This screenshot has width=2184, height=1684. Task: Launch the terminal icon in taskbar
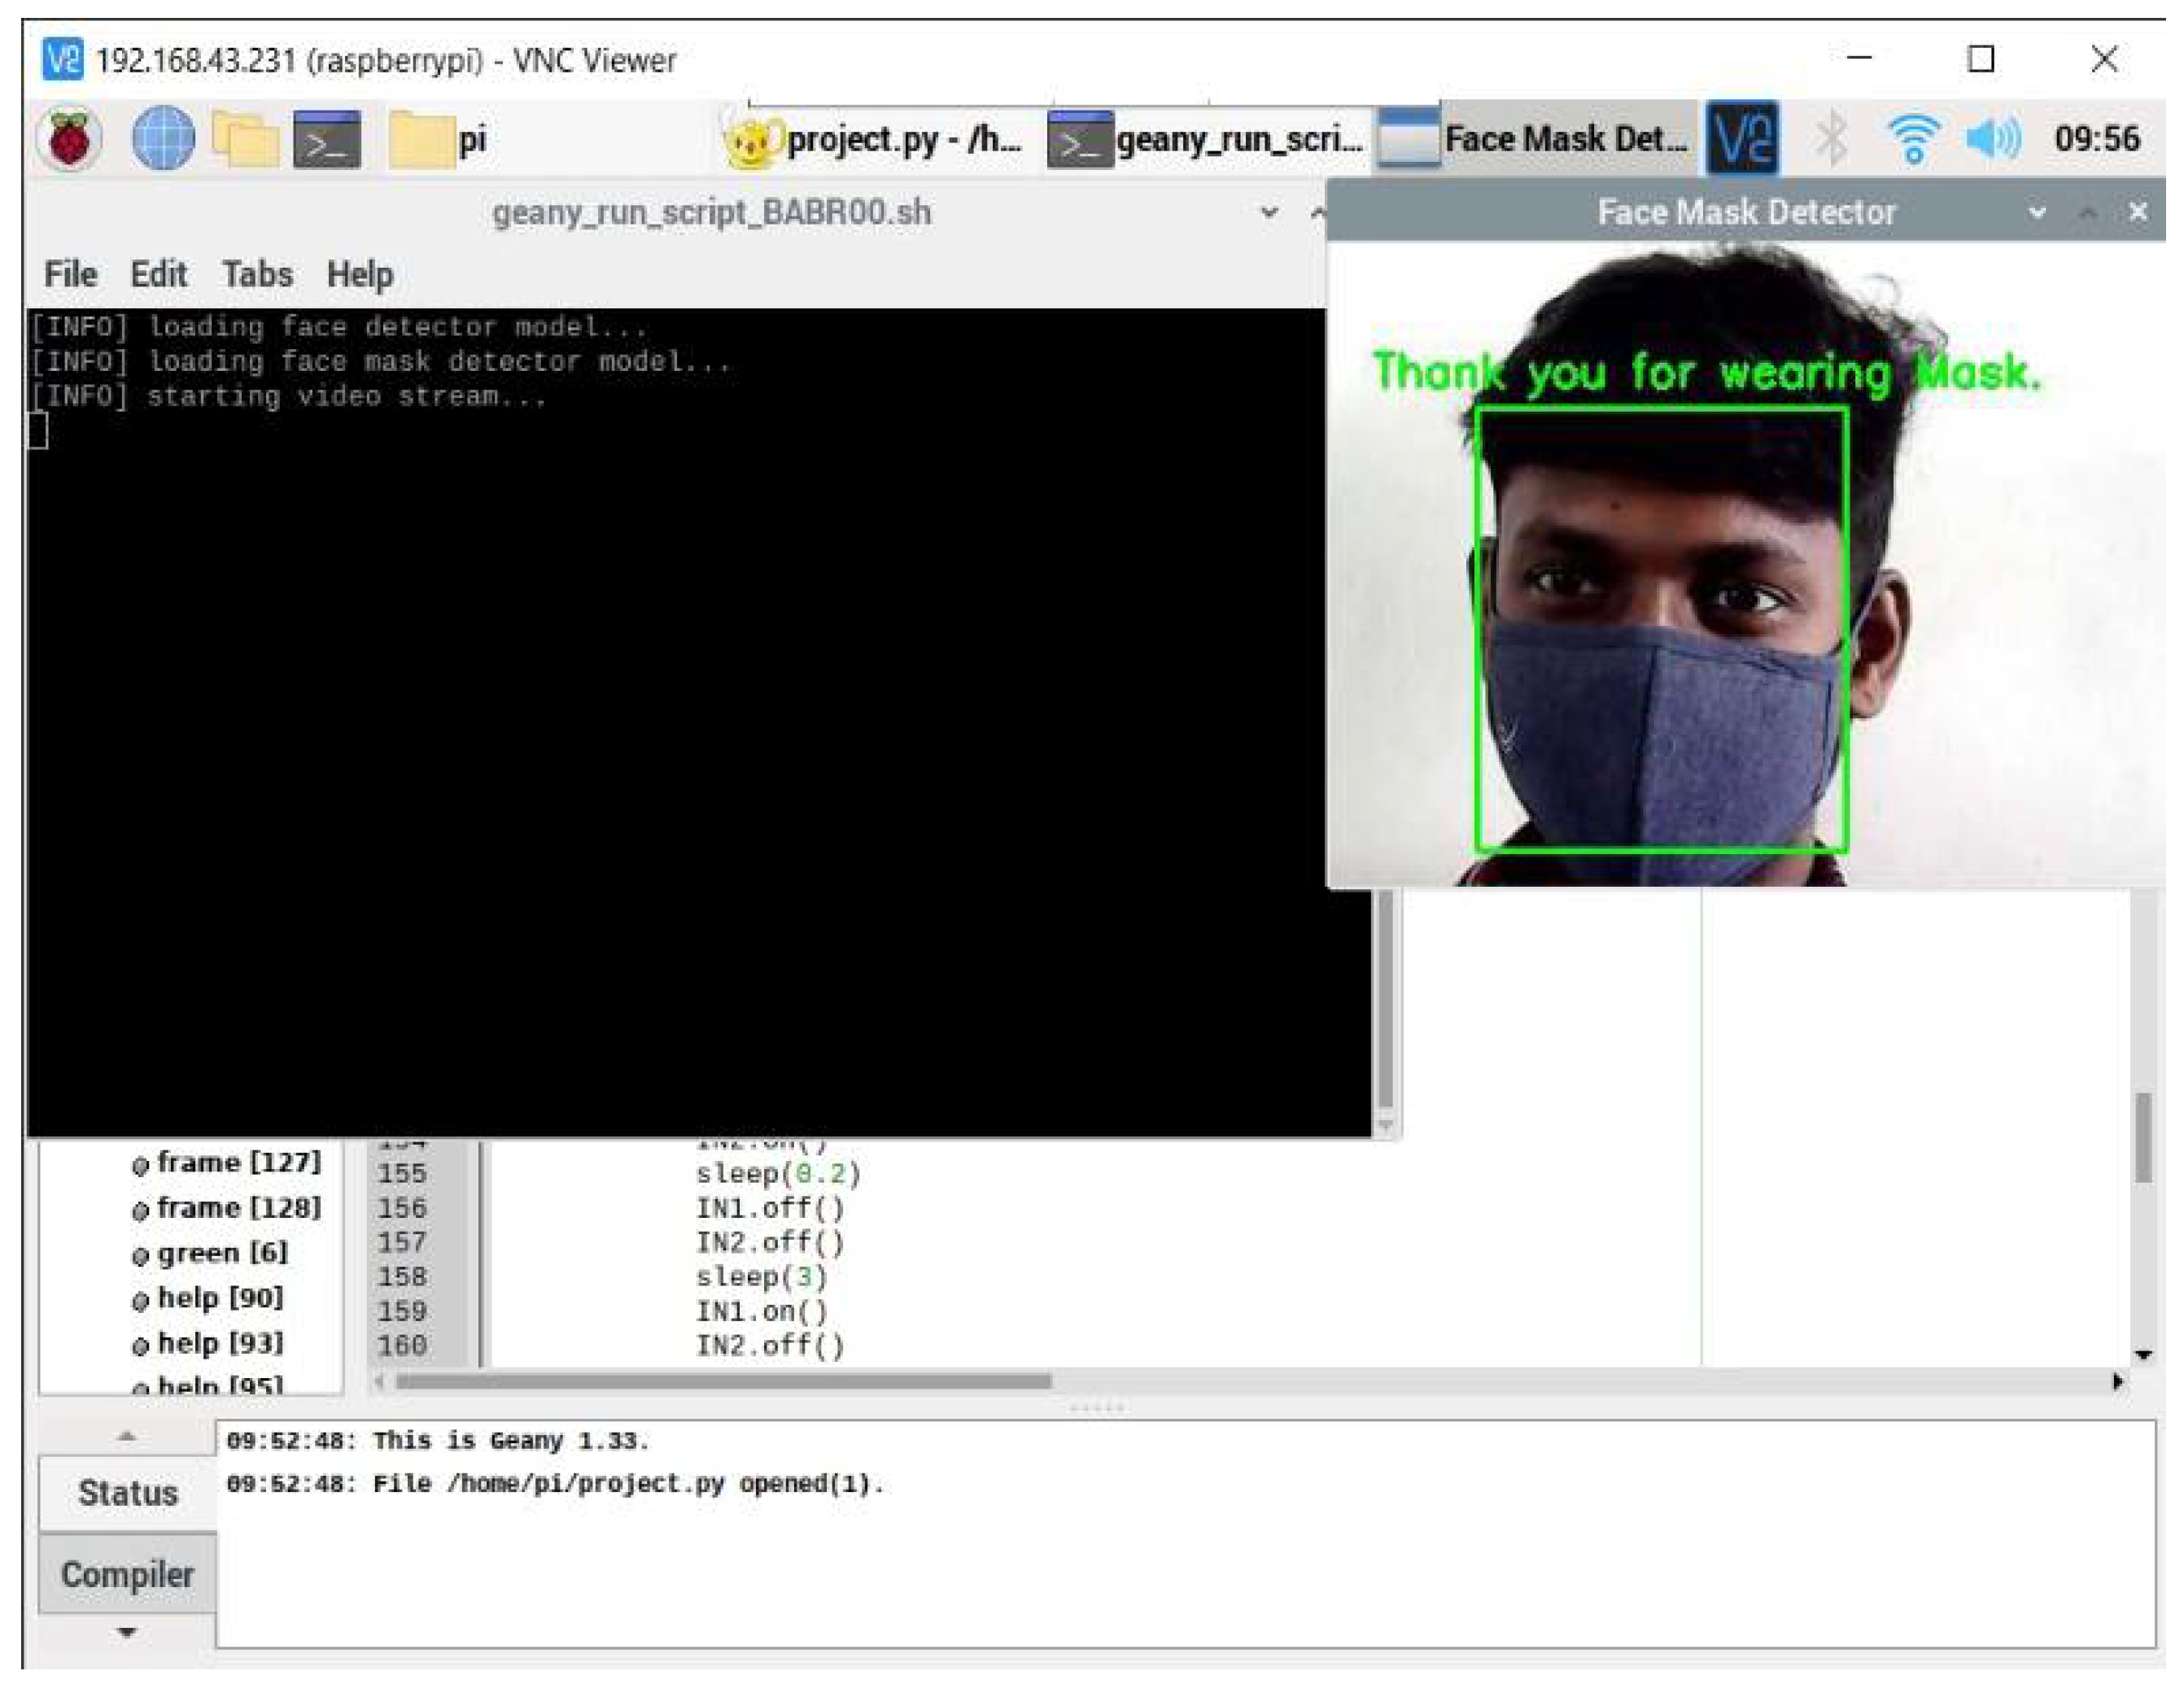(x=327, y=139)
